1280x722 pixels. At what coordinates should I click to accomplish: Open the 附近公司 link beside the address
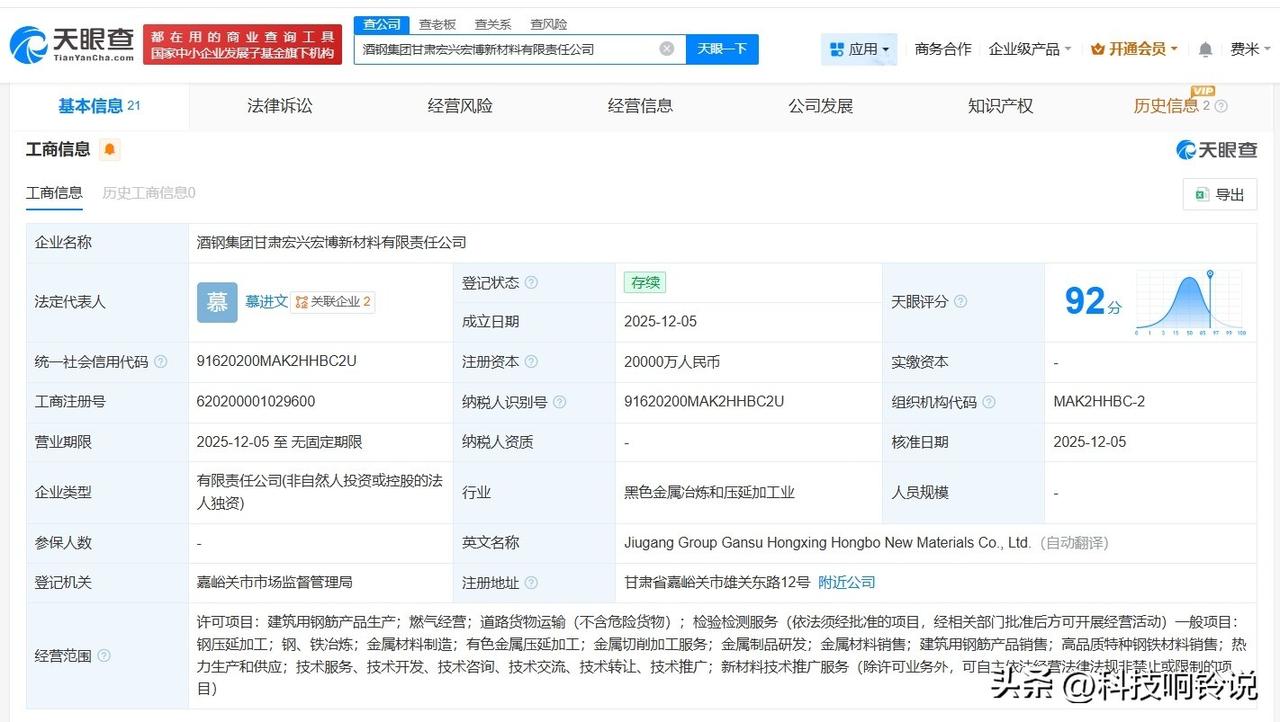click(846, 582)
